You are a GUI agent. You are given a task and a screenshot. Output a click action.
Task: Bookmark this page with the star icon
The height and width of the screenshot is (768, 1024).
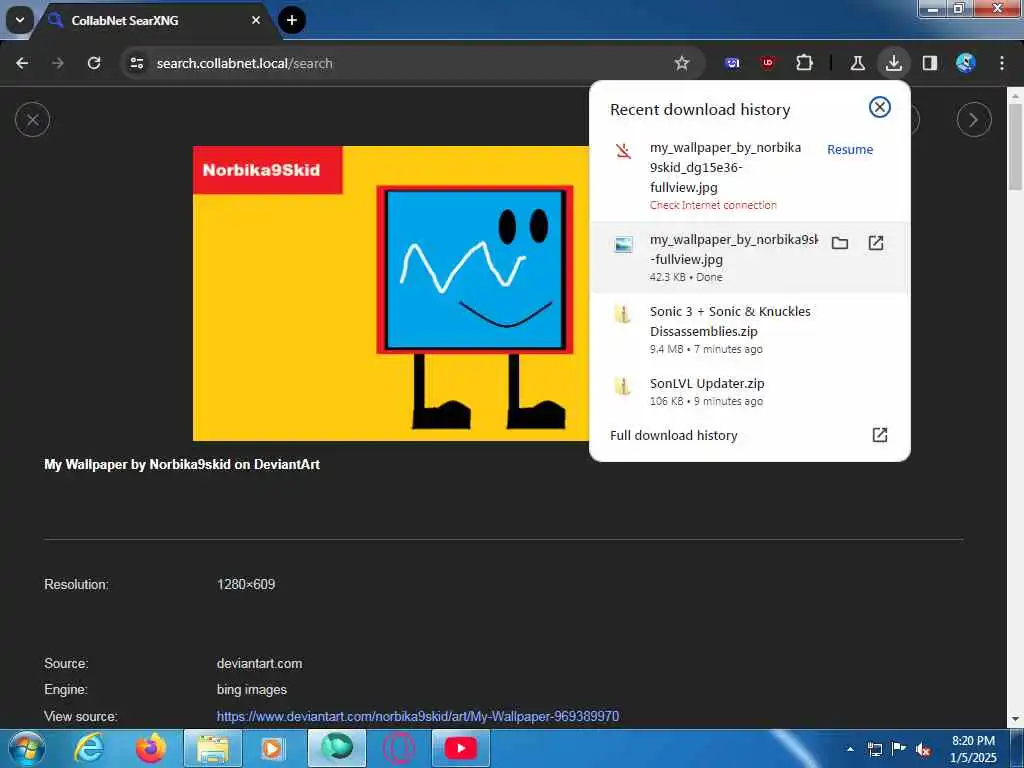(x=682, y=63)
